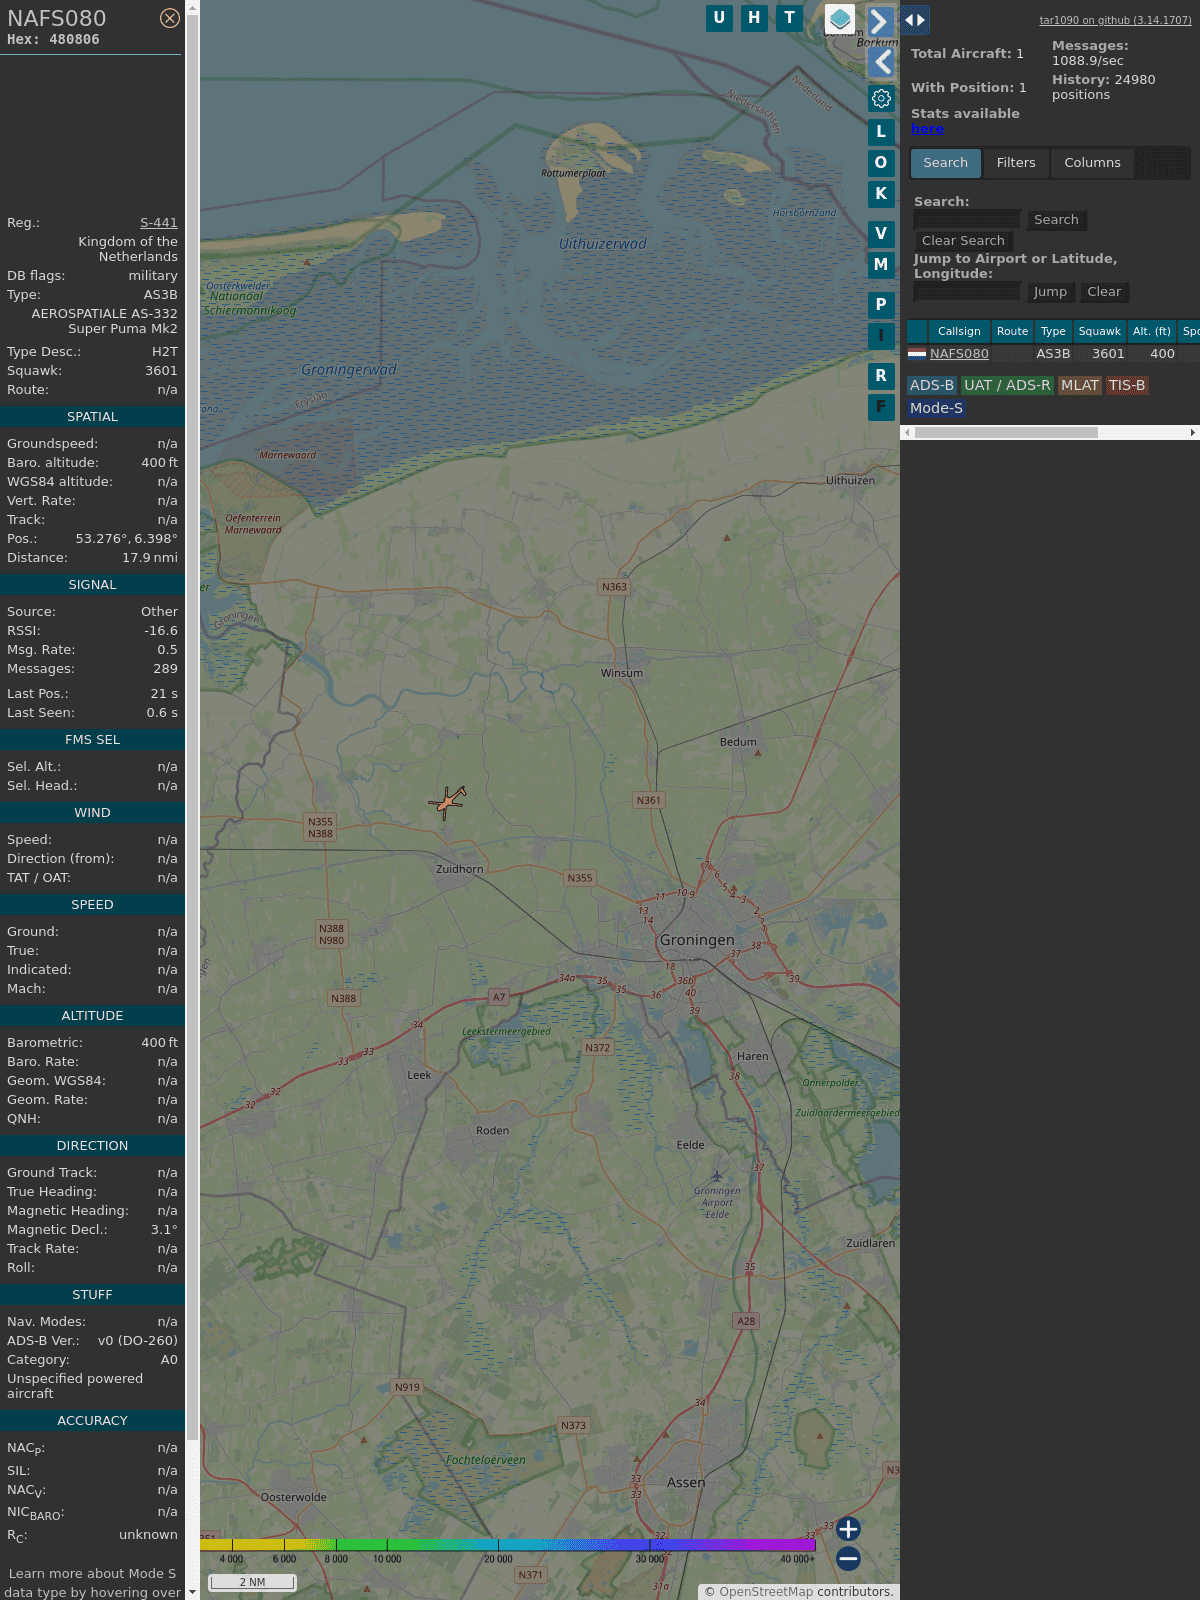Focus the Jump to Airport input field
The image size is (1200, 1600).
(968, 292)
